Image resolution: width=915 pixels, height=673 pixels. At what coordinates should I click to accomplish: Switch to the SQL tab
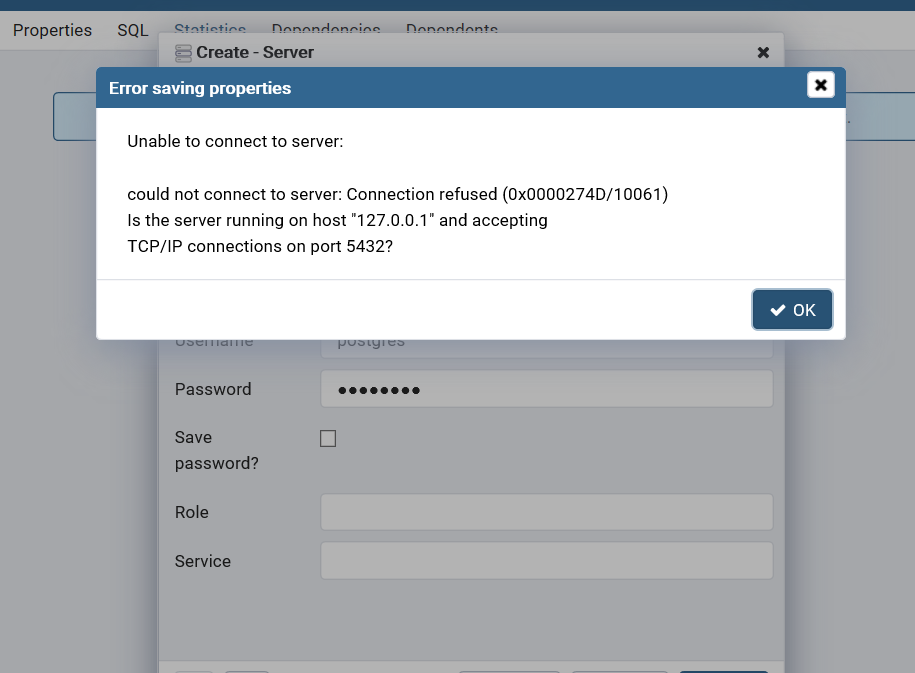133,30
